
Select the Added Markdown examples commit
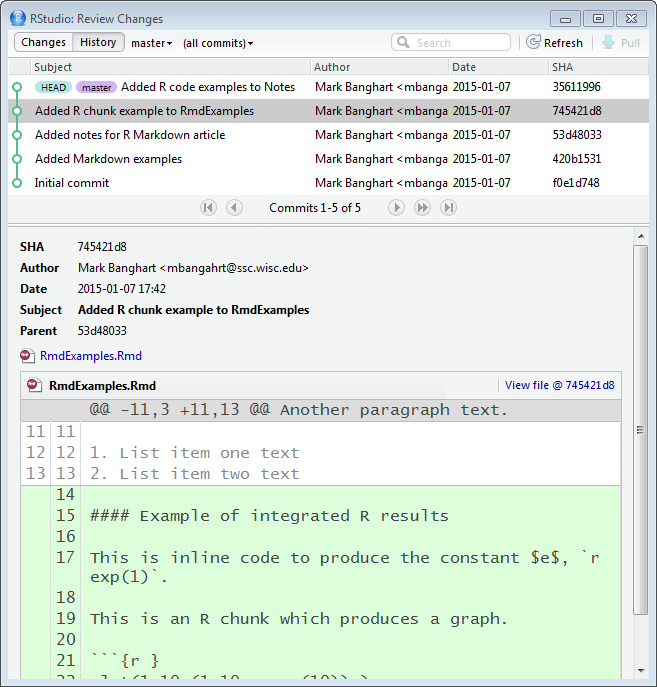(x=108, y=159)
